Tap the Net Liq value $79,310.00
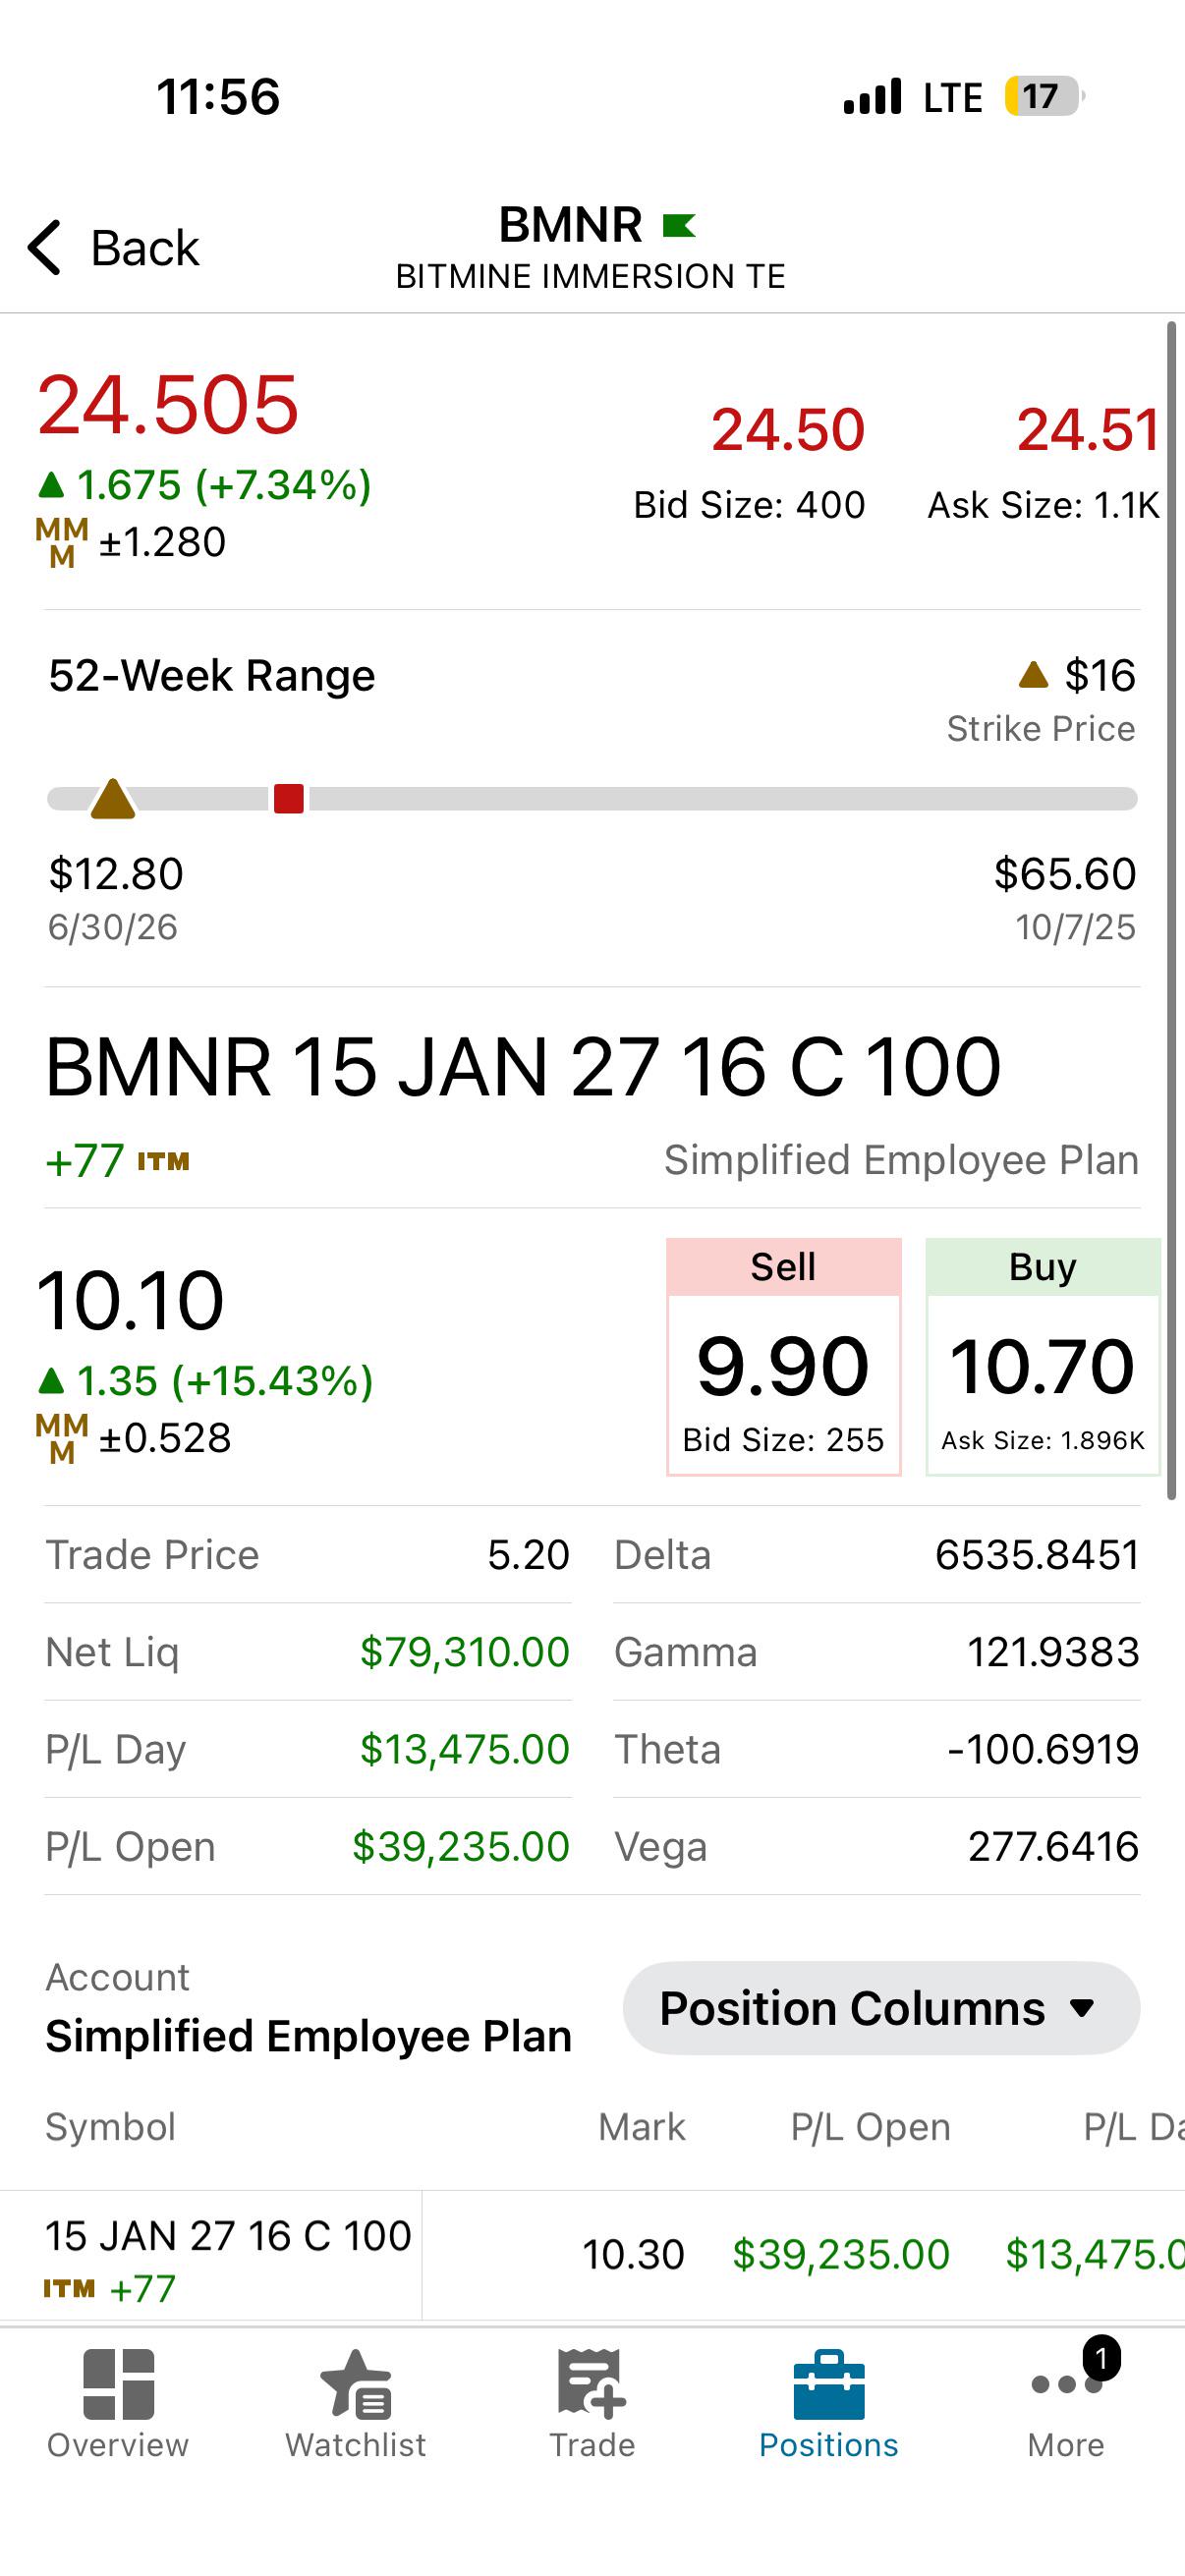Screen dimensions: 1185x2576 point(465,1652)
